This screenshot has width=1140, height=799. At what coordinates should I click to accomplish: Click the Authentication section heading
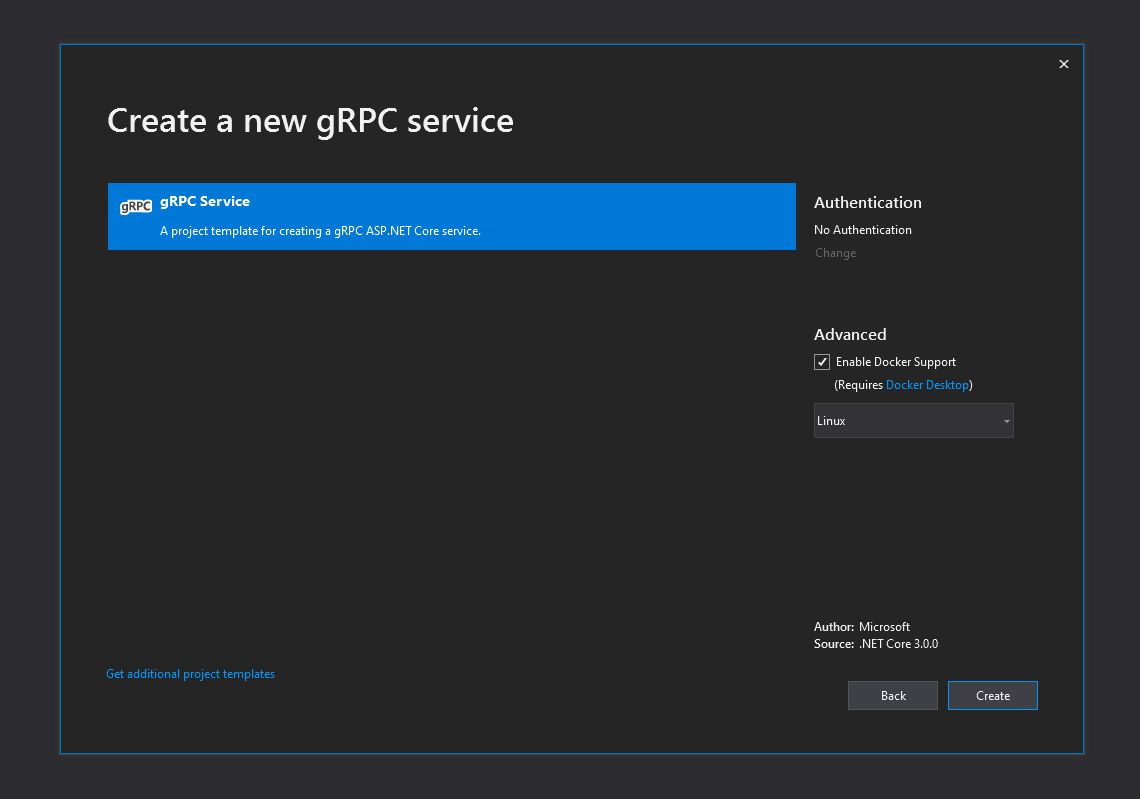click(867, 202)
